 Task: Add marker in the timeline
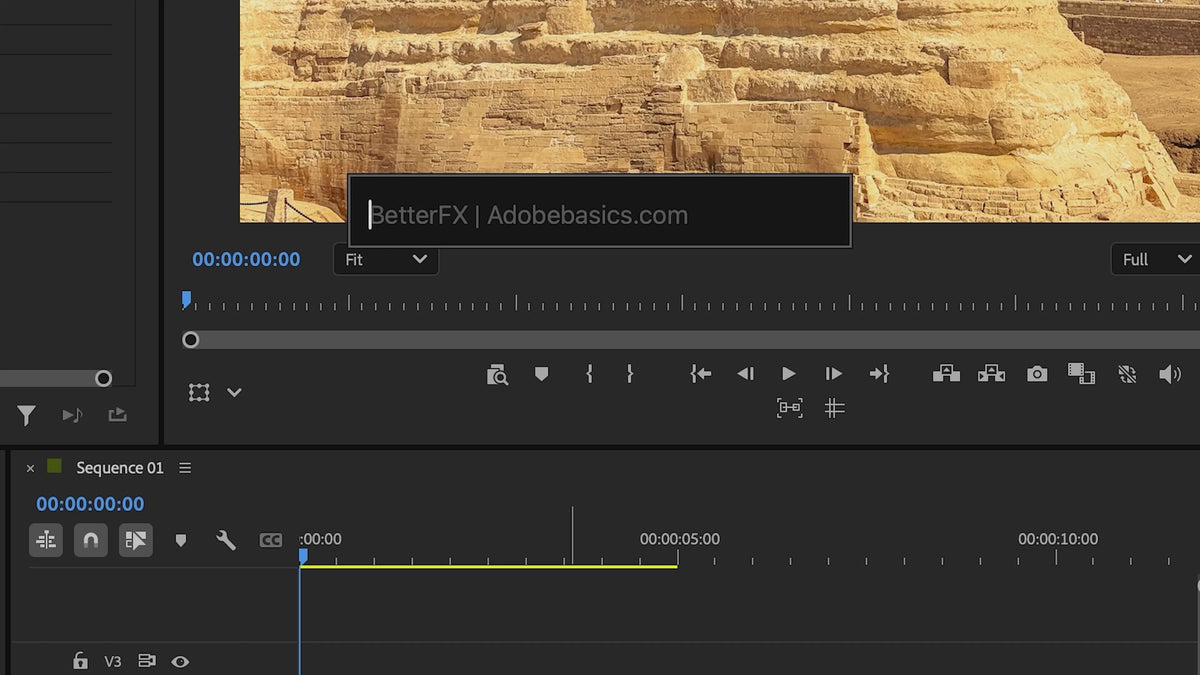click(181, 541)
